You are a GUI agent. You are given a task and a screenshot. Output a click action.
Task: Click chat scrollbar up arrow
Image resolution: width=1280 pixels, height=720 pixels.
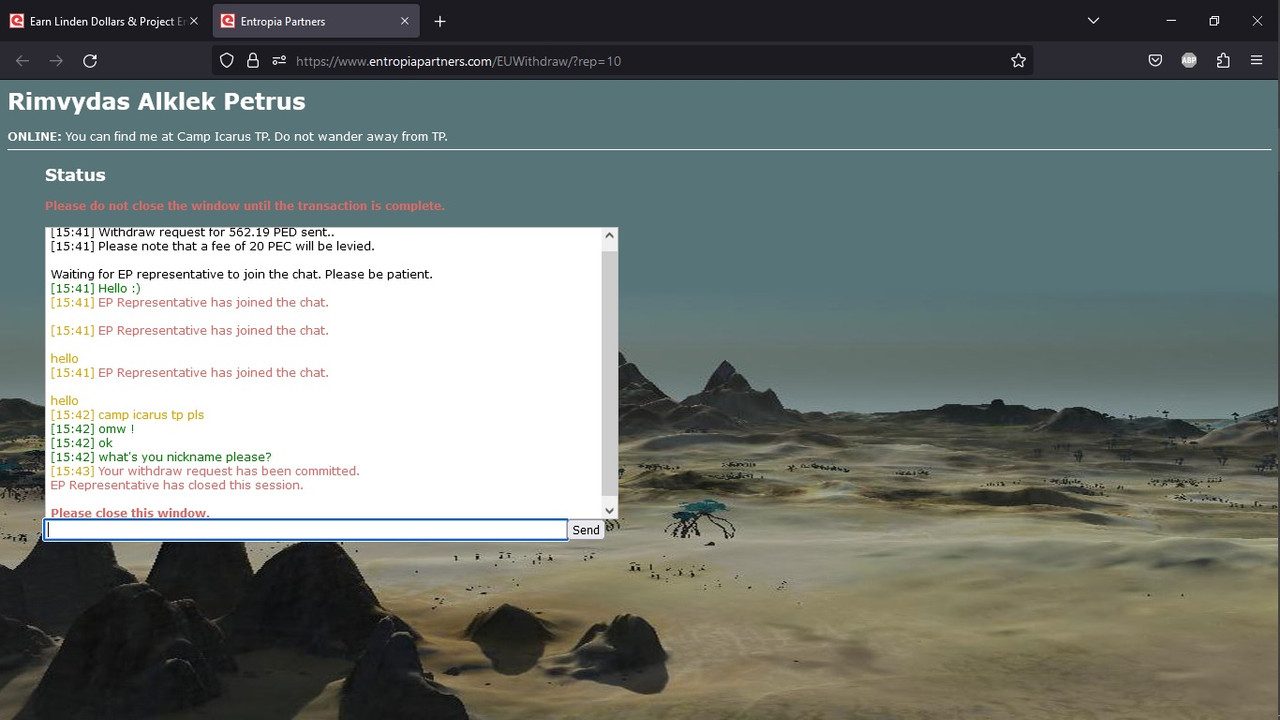[609, 236]
